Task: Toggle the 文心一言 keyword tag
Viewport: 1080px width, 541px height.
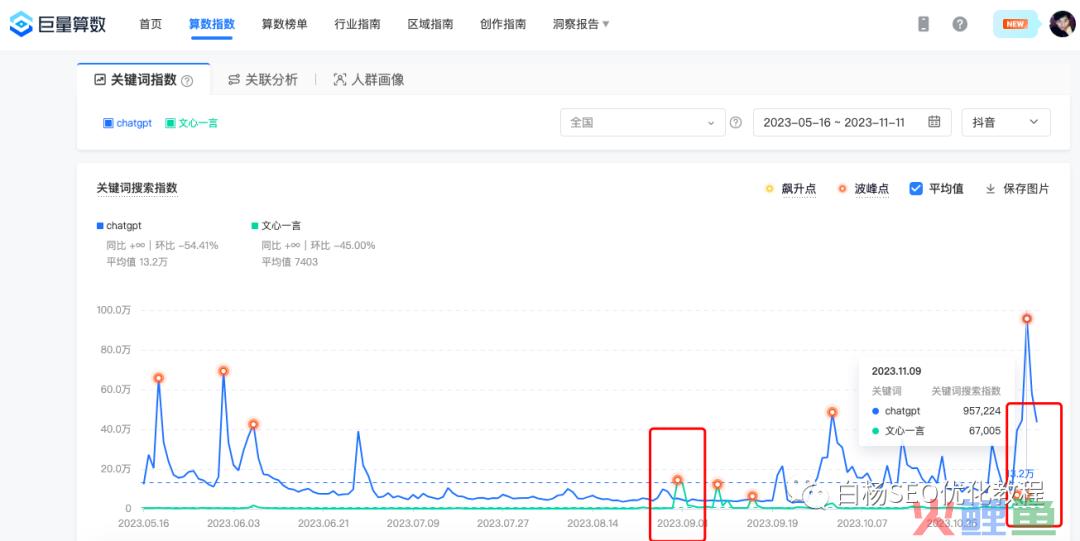Action: (x=191, y=123)
